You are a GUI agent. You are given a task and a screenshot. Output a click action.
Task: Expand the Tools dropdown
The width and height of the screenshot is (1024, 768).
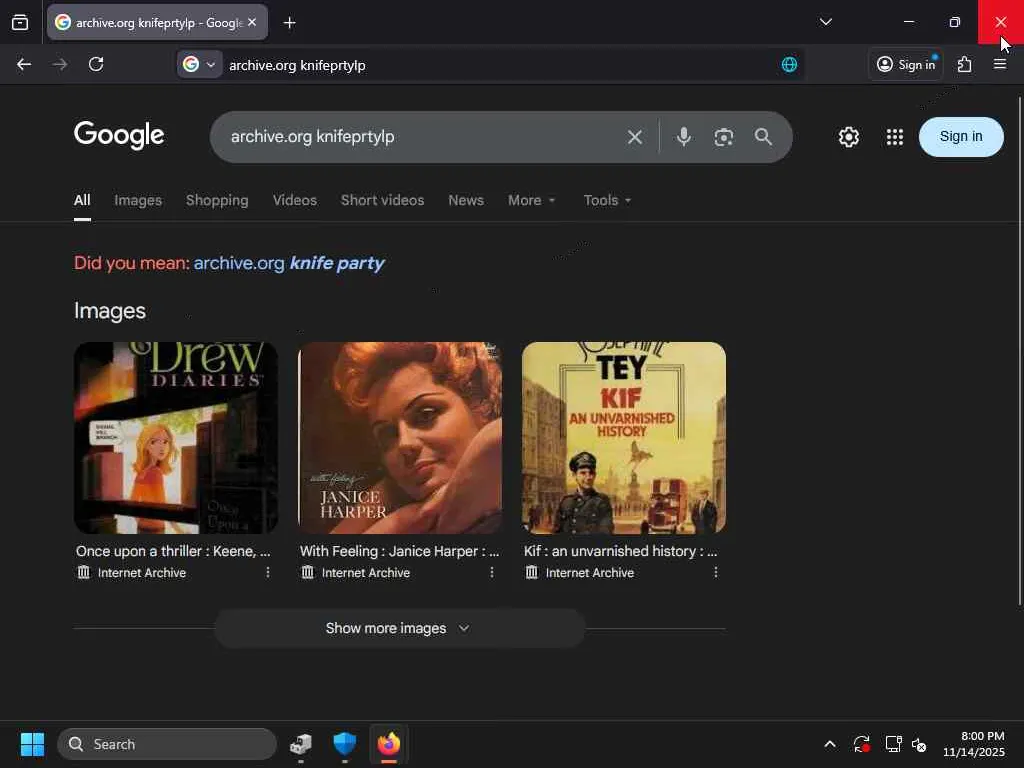[x=607, y=200]
